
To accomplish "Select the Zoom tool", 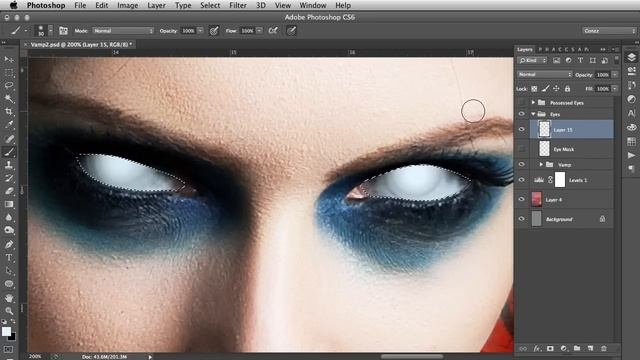I will point(9,311).
